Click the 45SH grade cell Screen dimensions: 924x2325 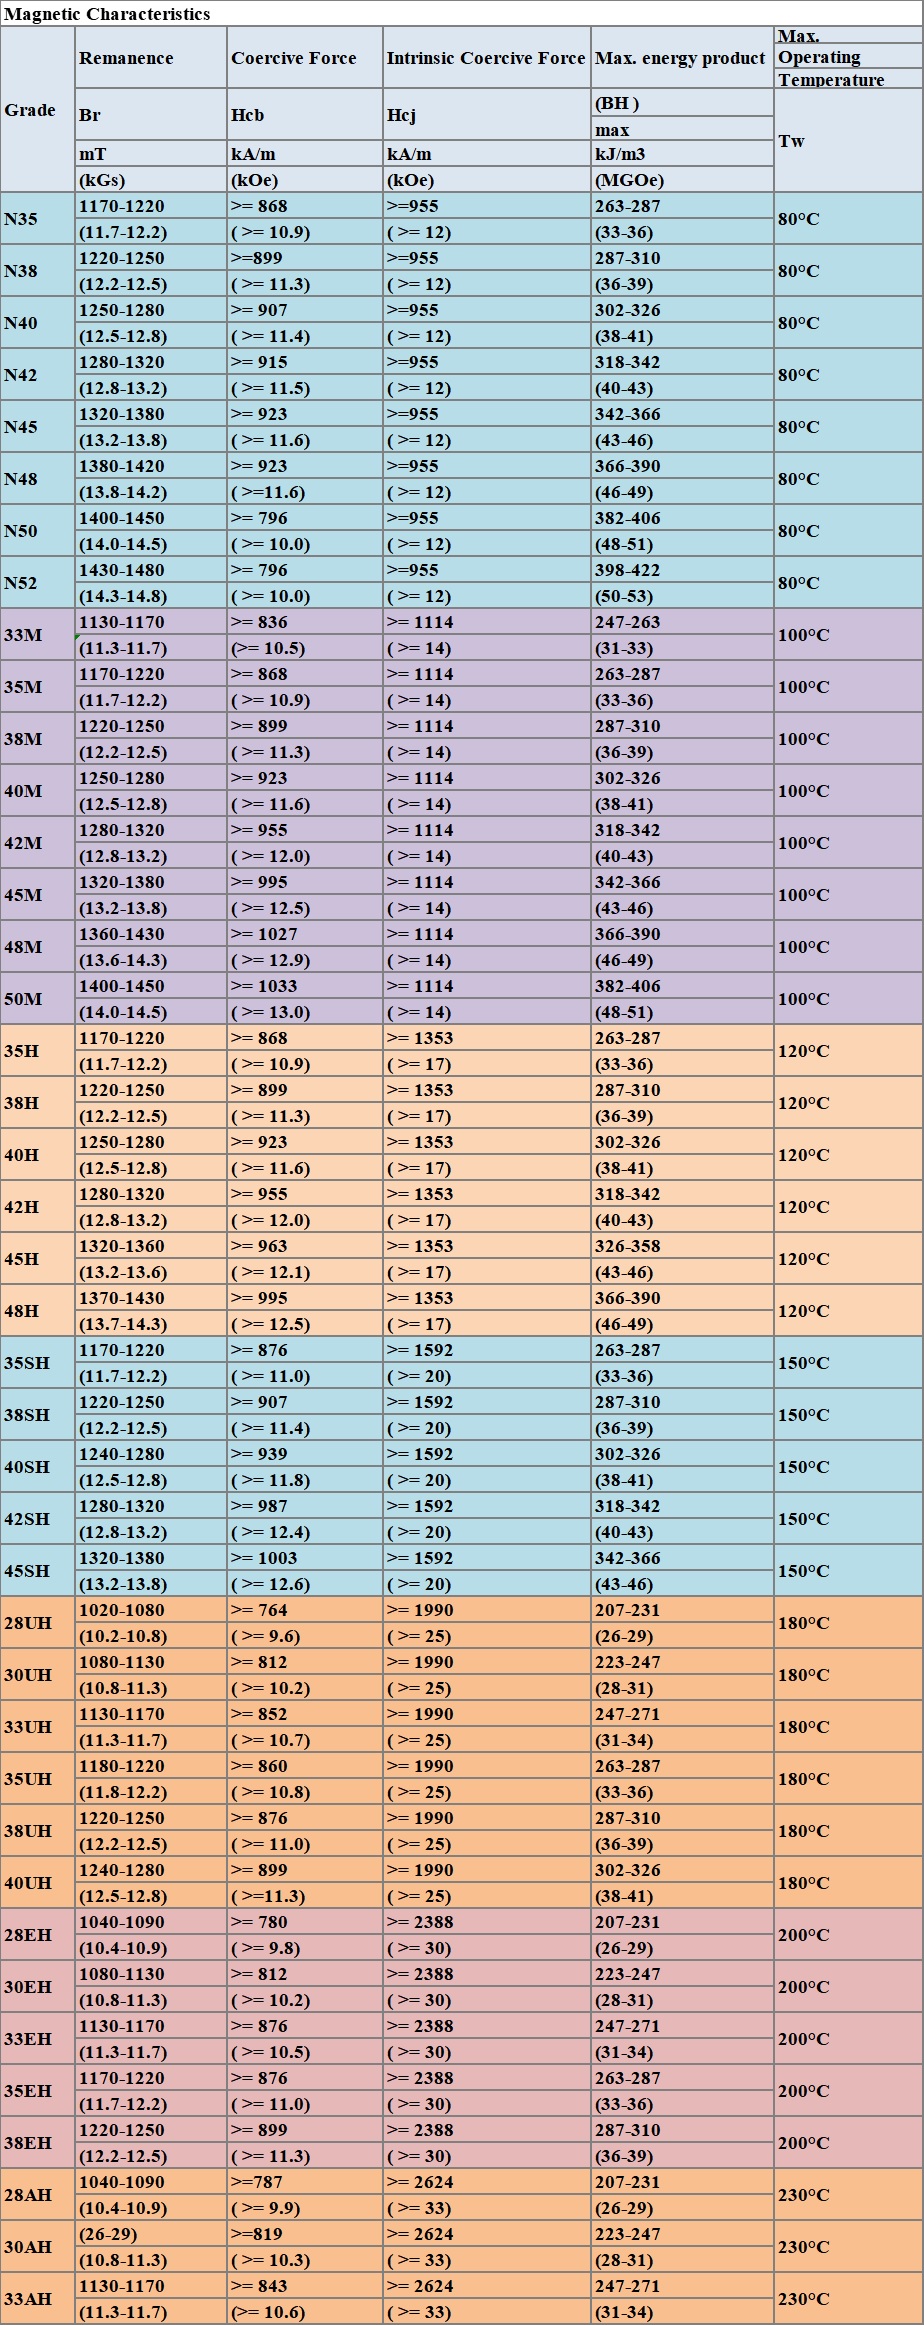click(38, 1571)
